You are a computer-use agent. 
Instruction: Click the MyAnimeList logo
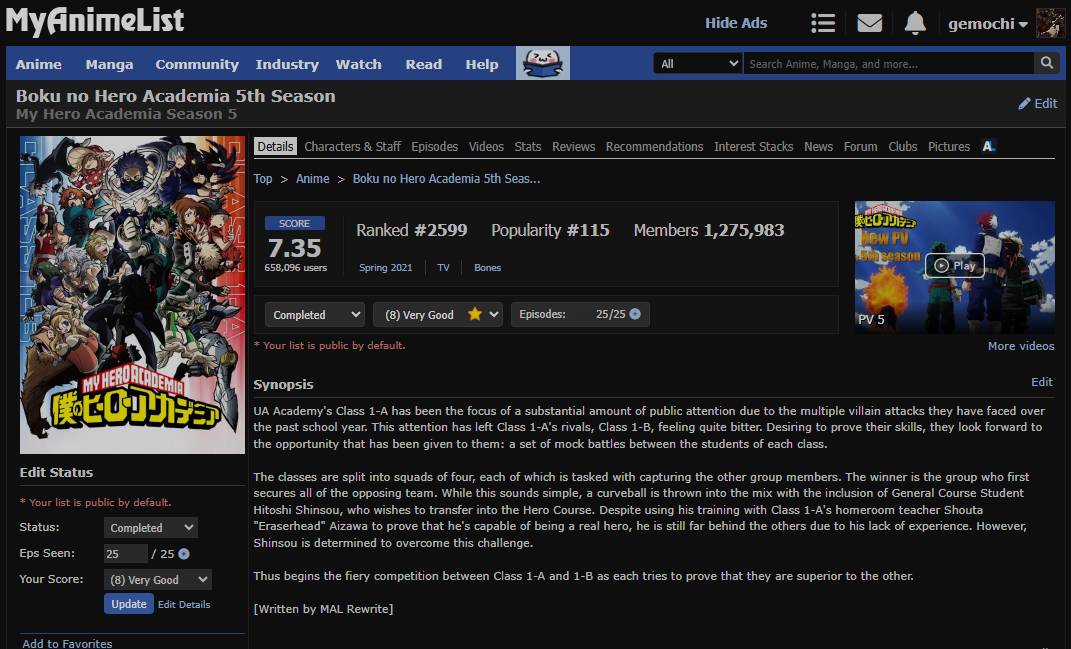click(95, 20)
